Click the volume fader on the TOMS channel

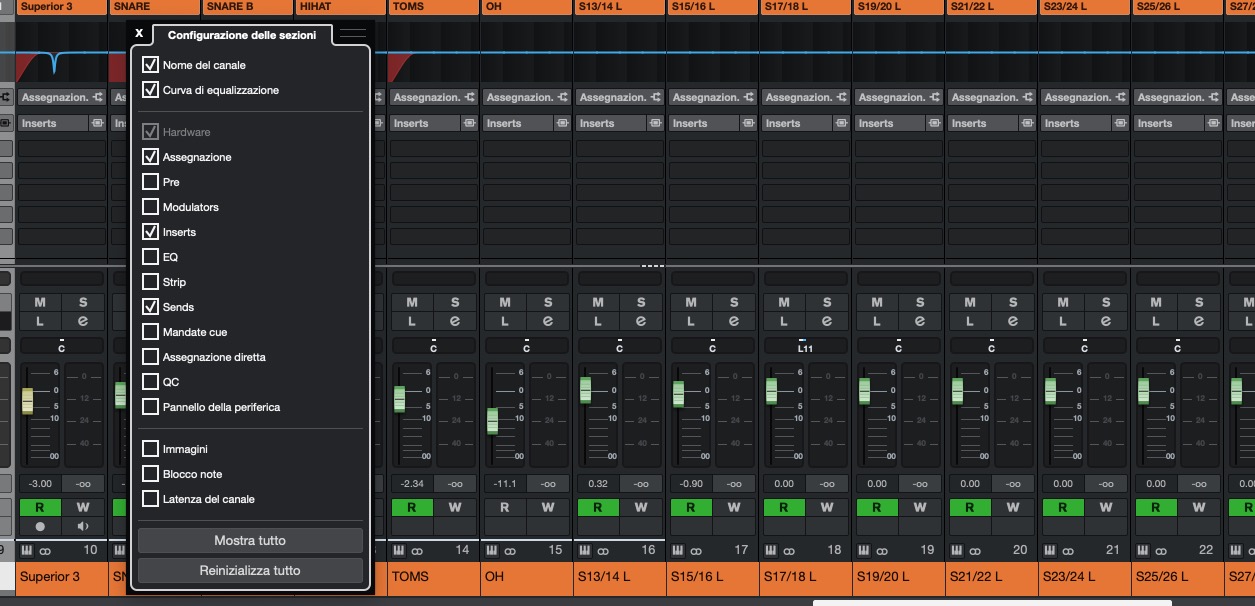399,400
